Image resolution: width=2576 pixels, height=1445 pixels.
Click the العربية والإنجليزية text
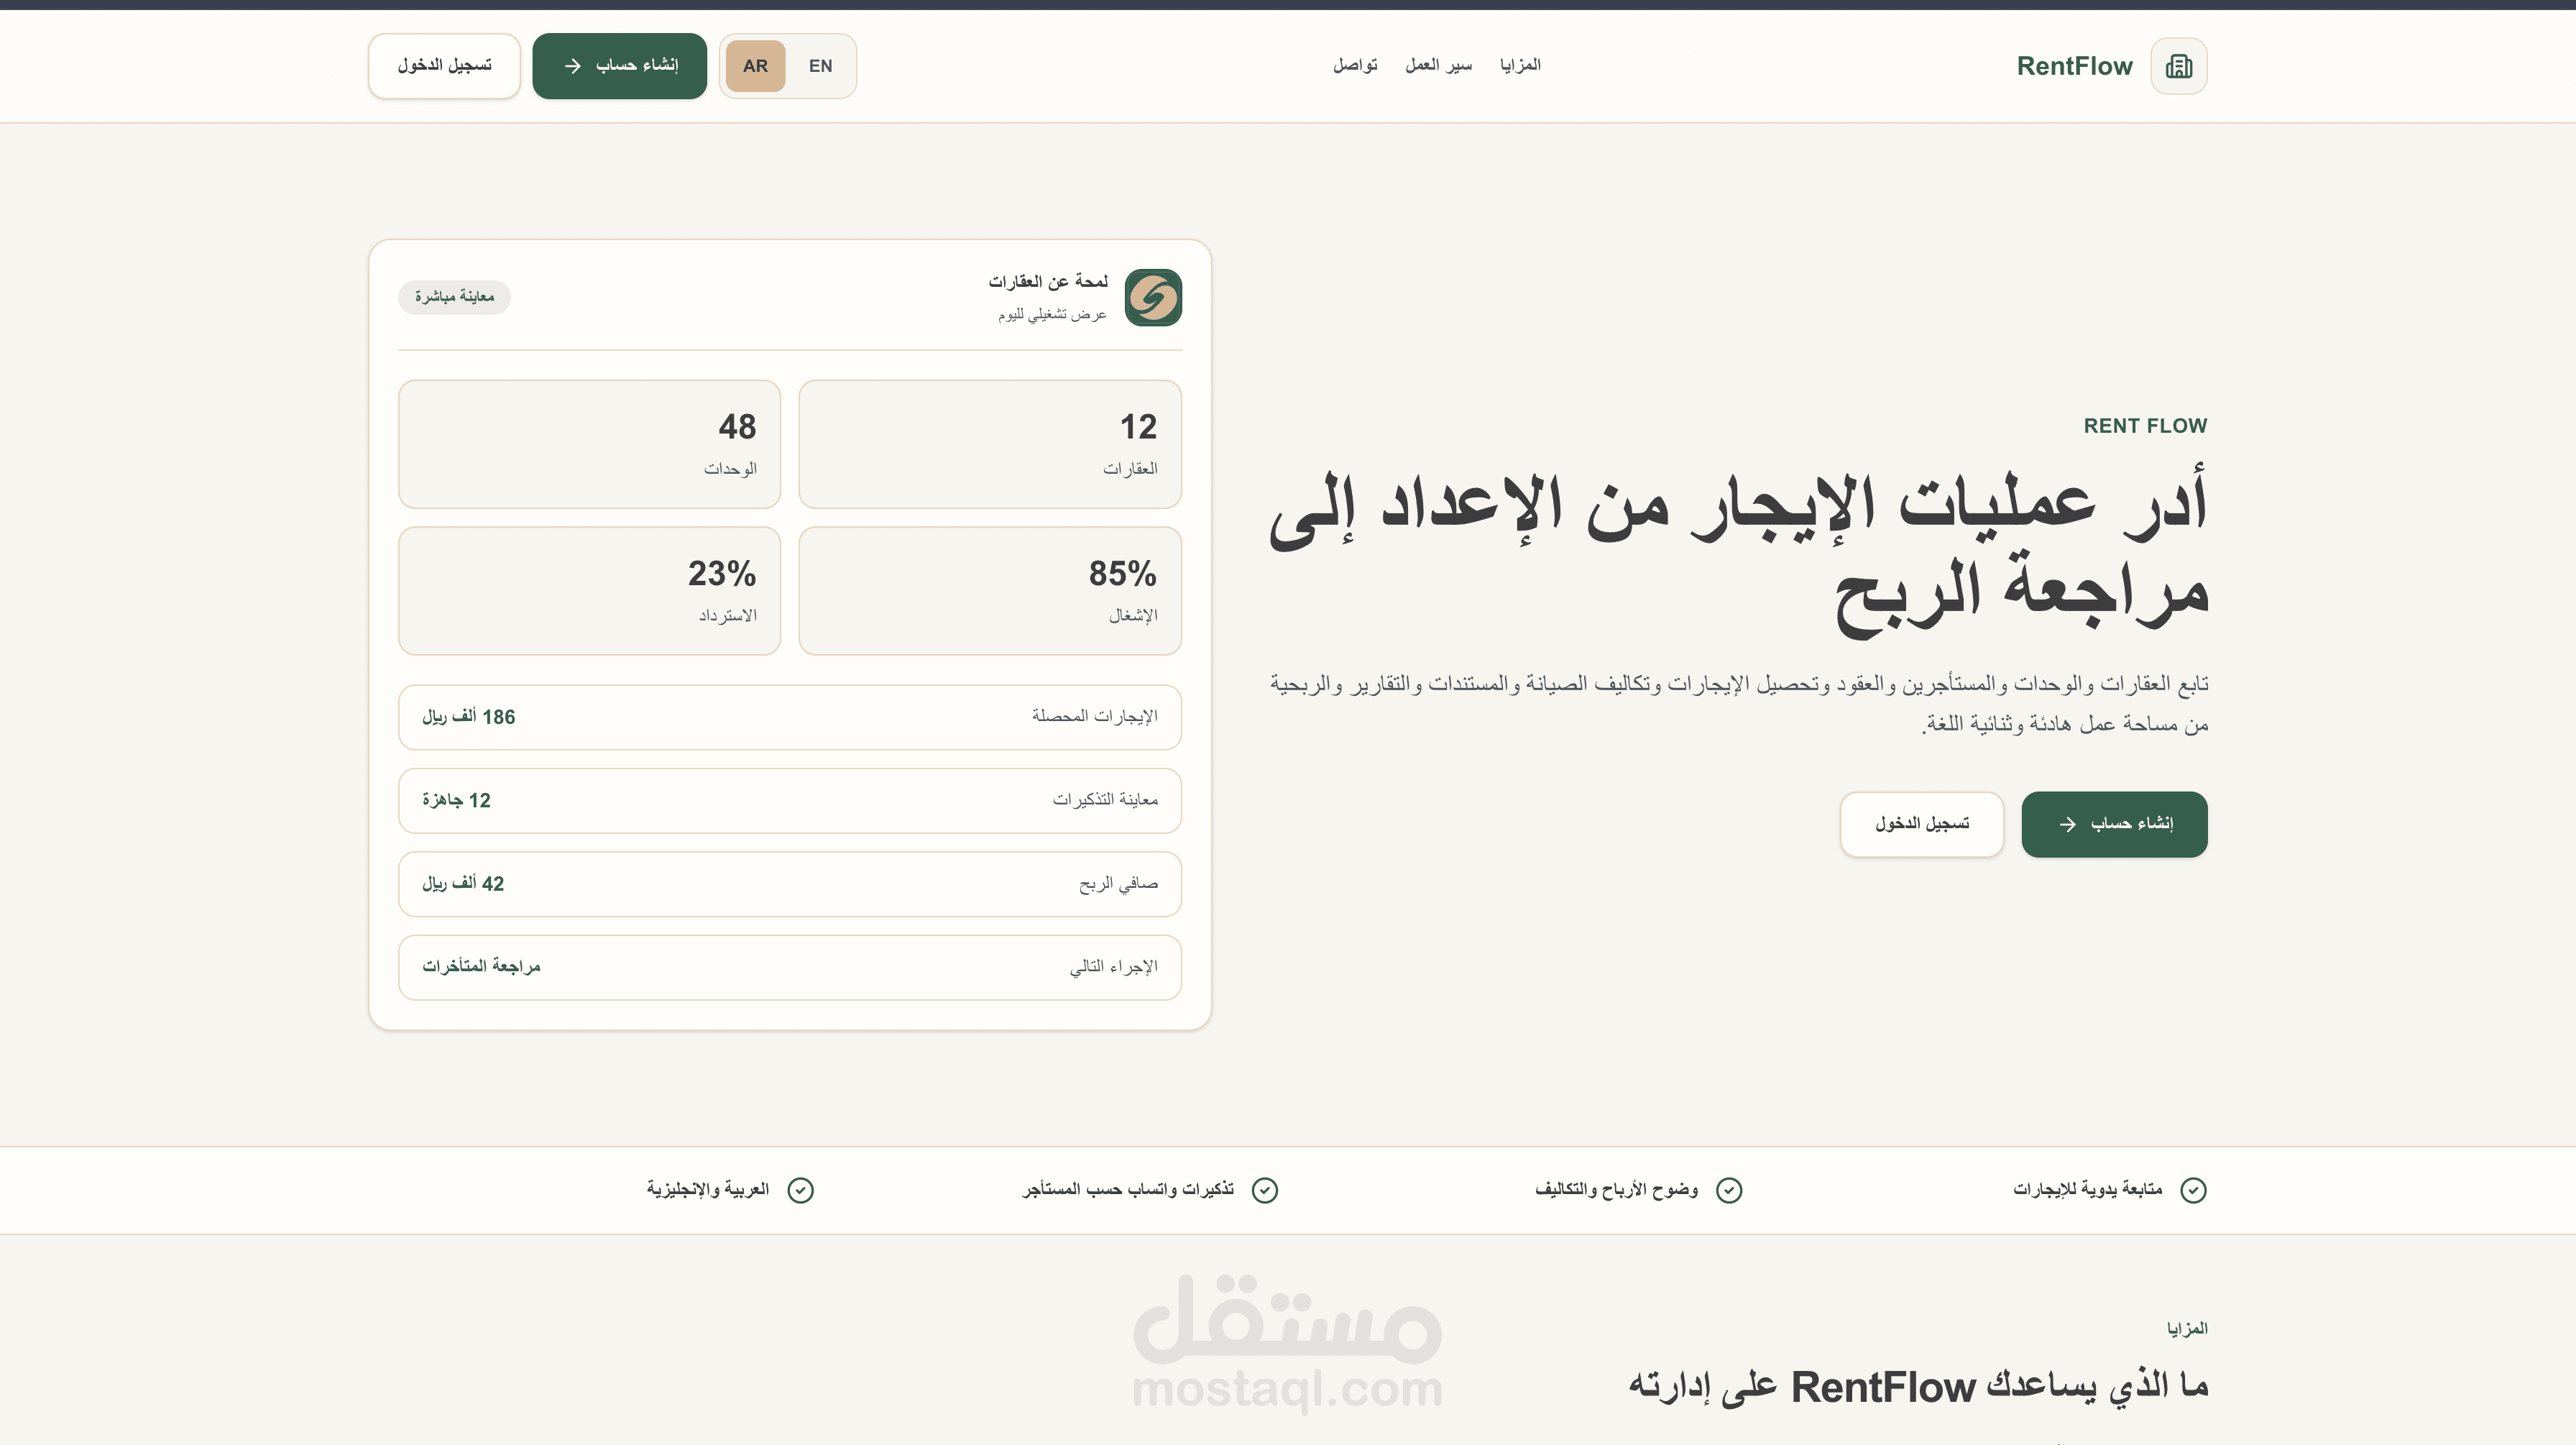[707, 1189]
